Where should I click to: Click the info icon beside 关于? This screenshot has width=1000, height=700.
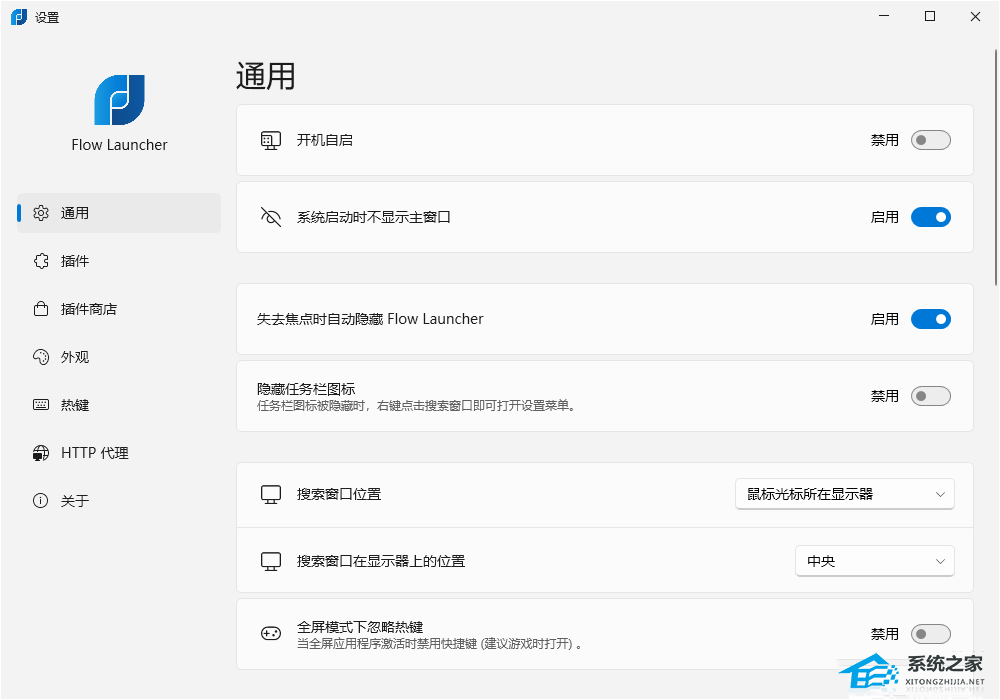(x=41, y=500)
